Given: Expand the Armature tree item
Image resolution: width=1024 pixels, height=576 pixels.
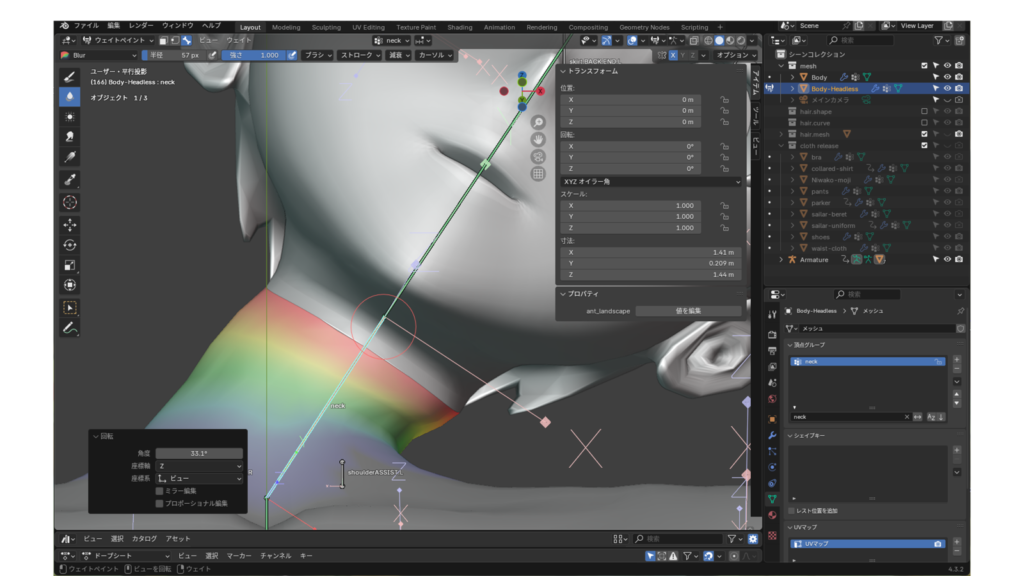Looking at the screenshot, I should pyautogui.click(x=782, y=260).
